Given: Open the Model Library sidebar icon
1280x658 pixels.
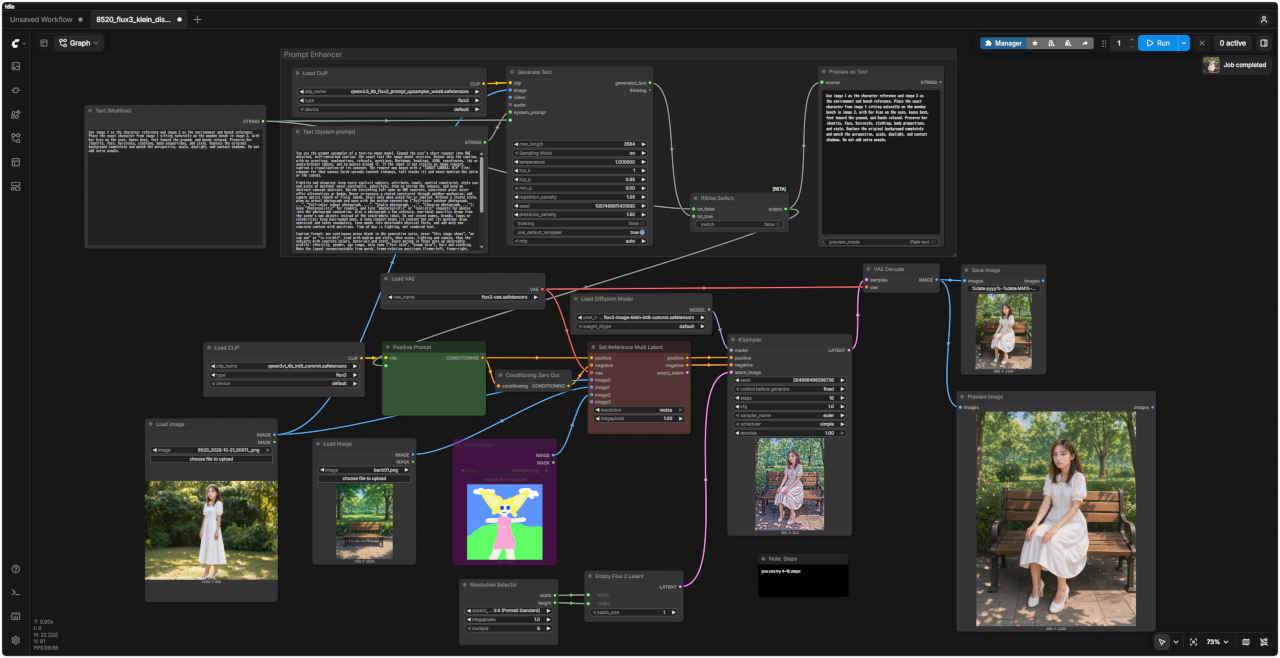Looking at the screenshot, I should [16, 114].
